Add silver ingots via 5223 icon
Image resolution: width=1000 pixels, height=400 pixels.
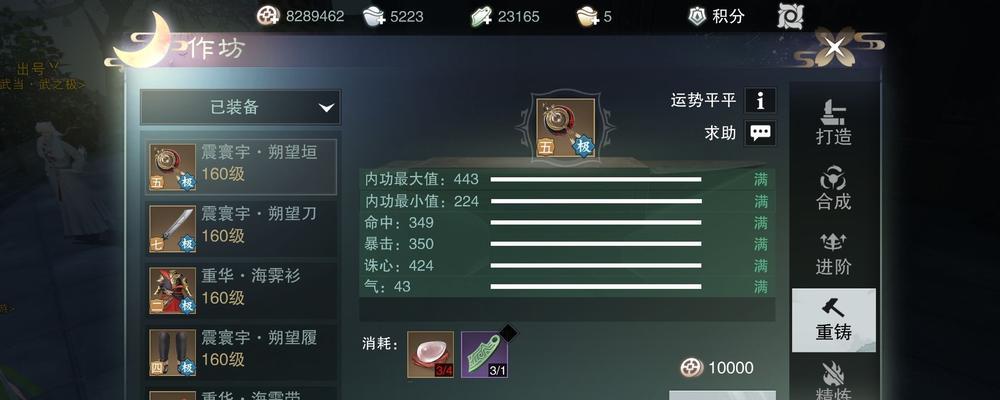374,16
